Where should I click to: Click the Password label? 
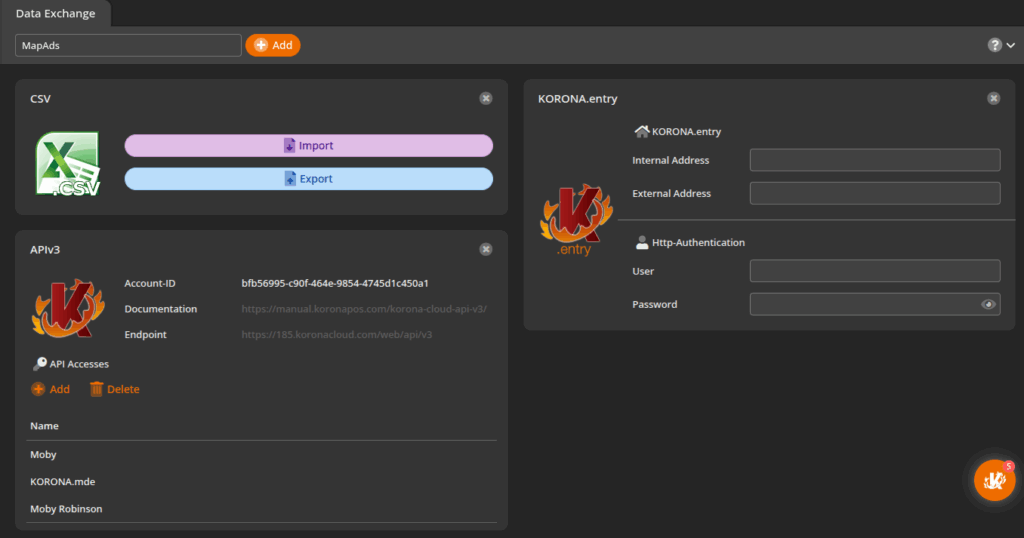(654, 304)
